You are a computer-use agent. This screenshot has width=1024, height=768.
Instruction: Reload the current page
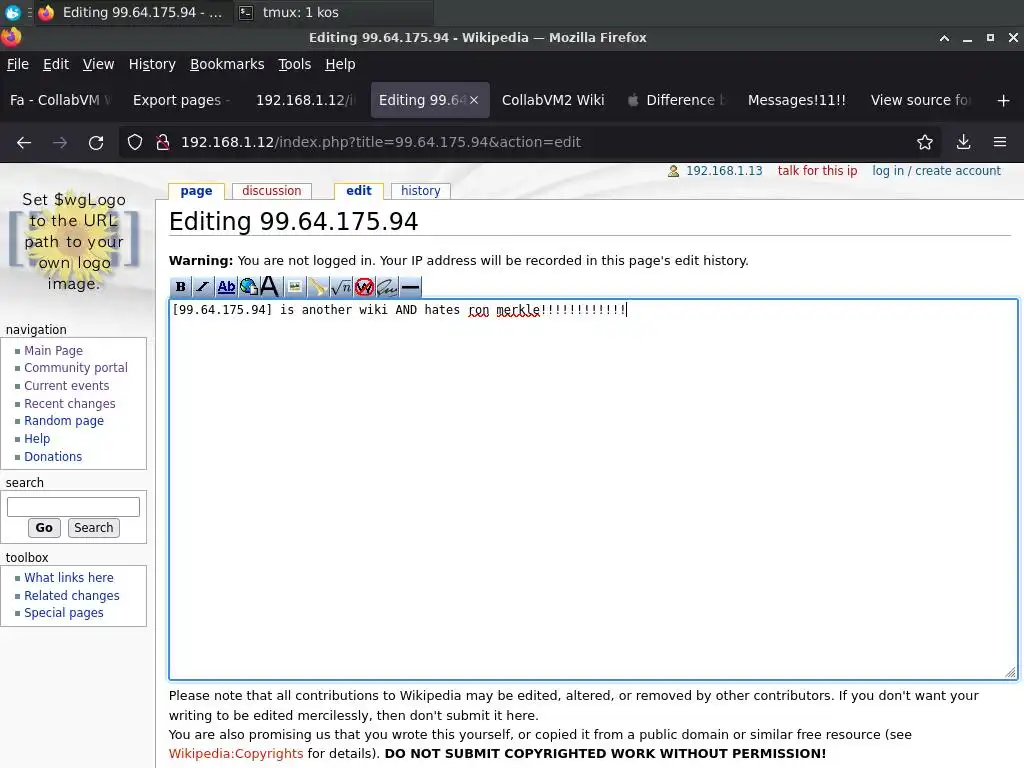pos(96,142)
